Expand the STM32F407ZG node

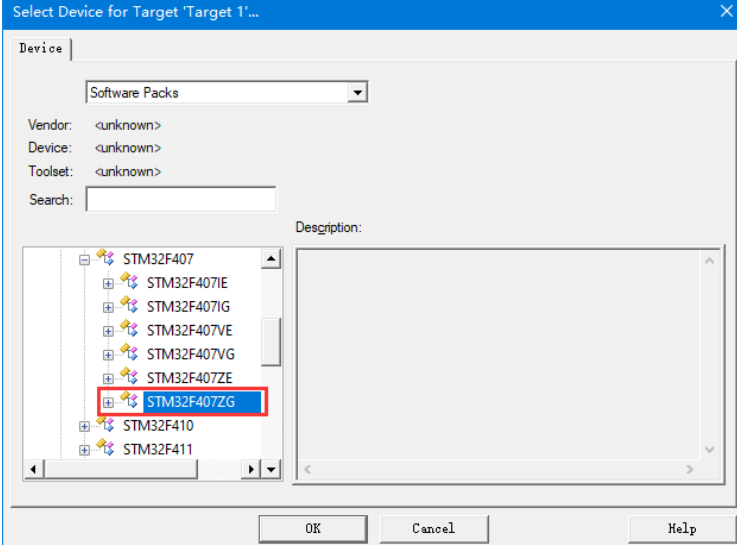(108, 403)
